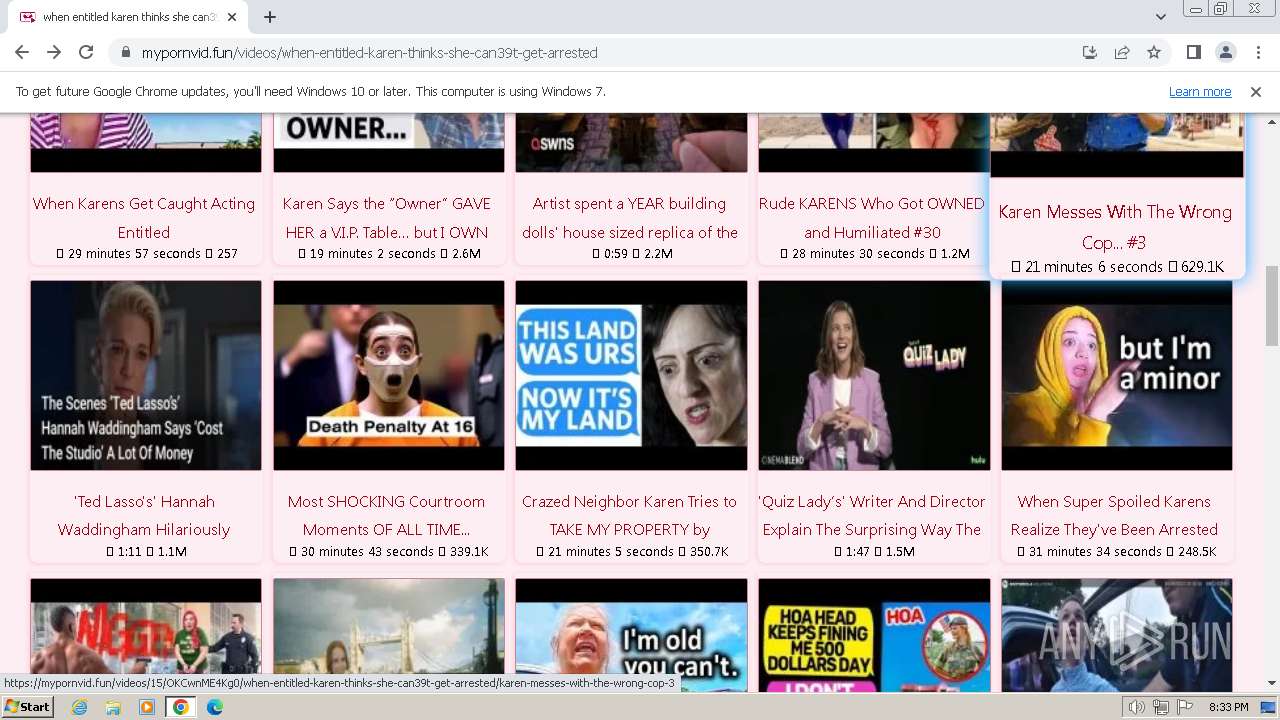Click the scrollbar up arrow
1280x720 pixels.
[1272, 120]
